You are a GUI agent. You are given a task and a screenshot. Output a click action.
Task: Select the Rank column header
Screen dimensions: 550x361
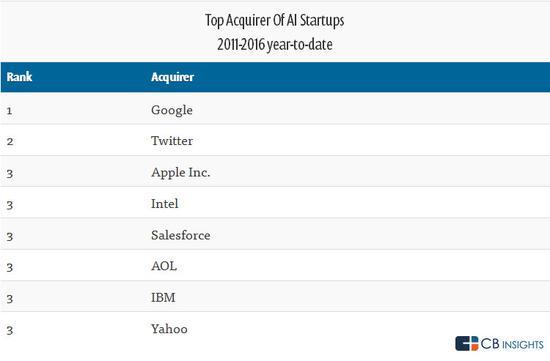click(19, 77)
